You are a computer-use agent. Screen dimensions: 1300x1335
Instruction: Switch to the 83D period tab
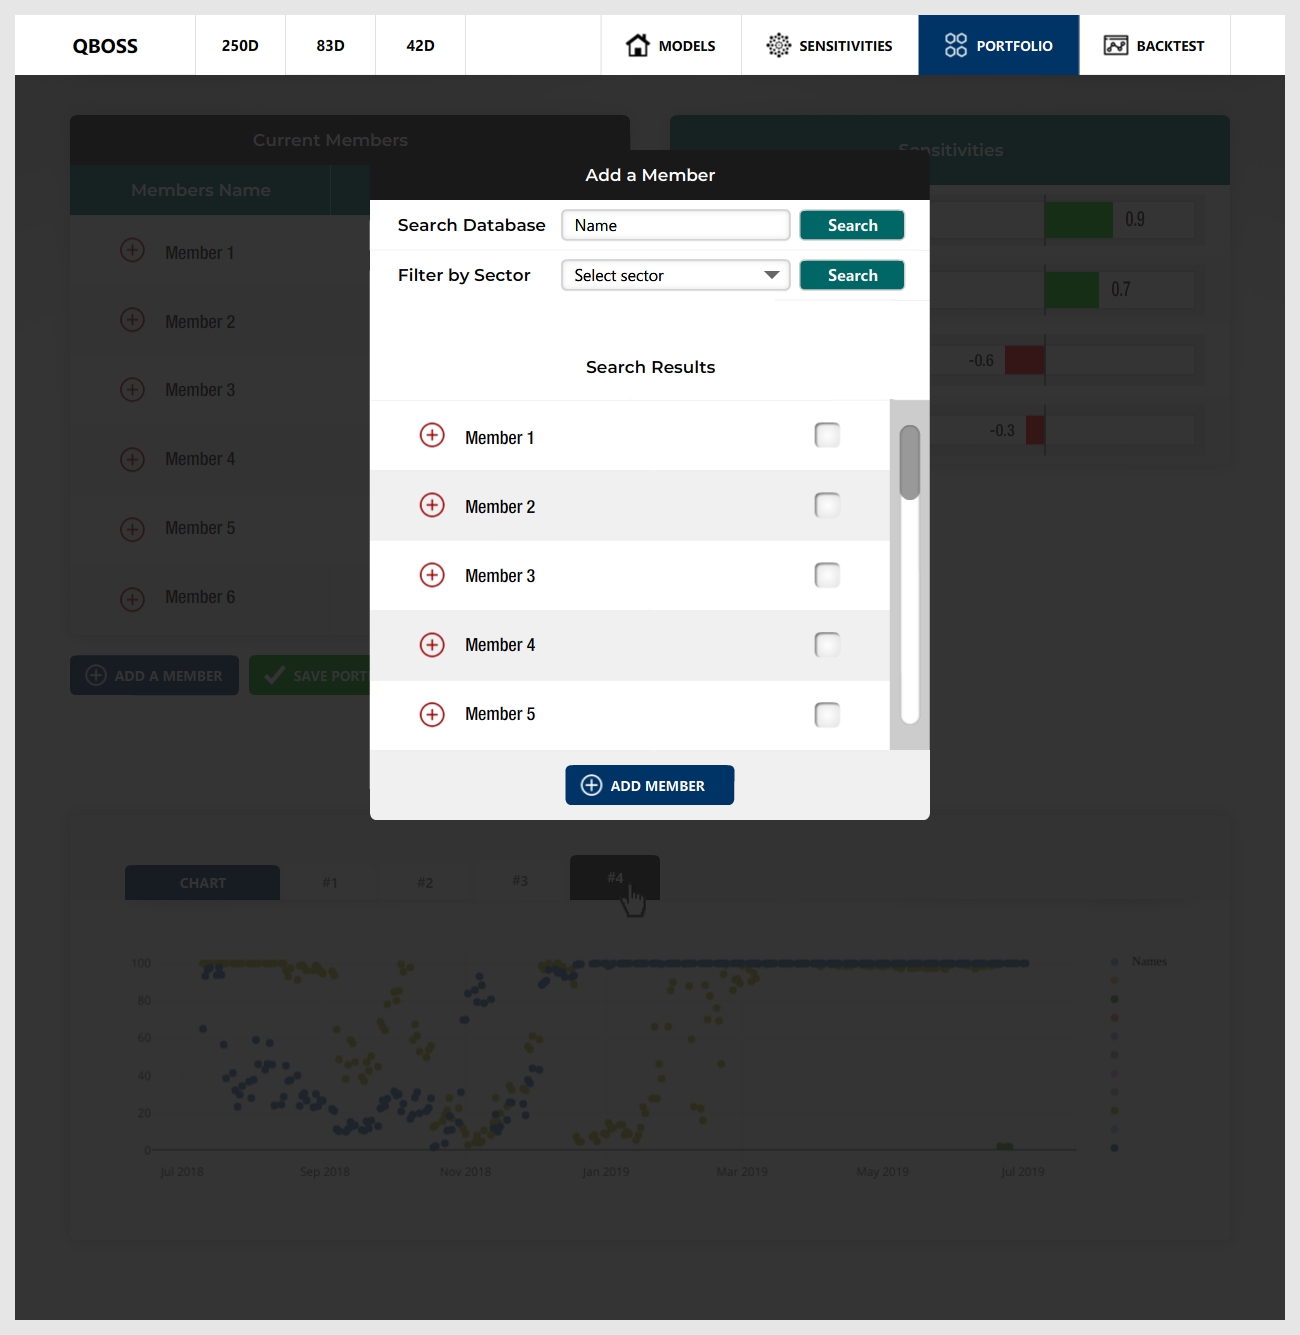[330, 45]
